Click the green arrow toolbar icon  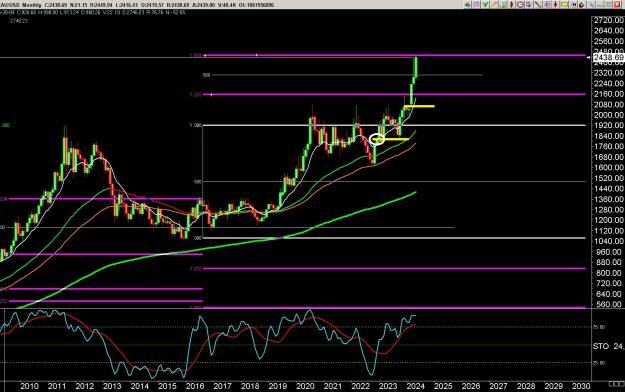(485, 4)
